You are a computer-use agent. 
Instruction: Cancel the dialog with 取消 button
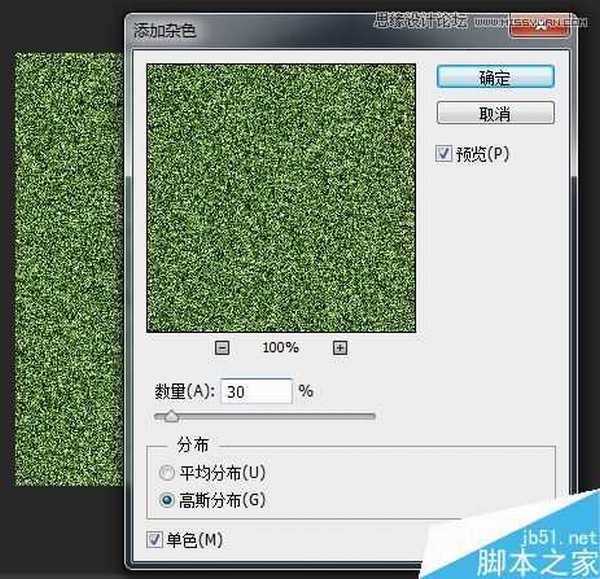point(495,113)
